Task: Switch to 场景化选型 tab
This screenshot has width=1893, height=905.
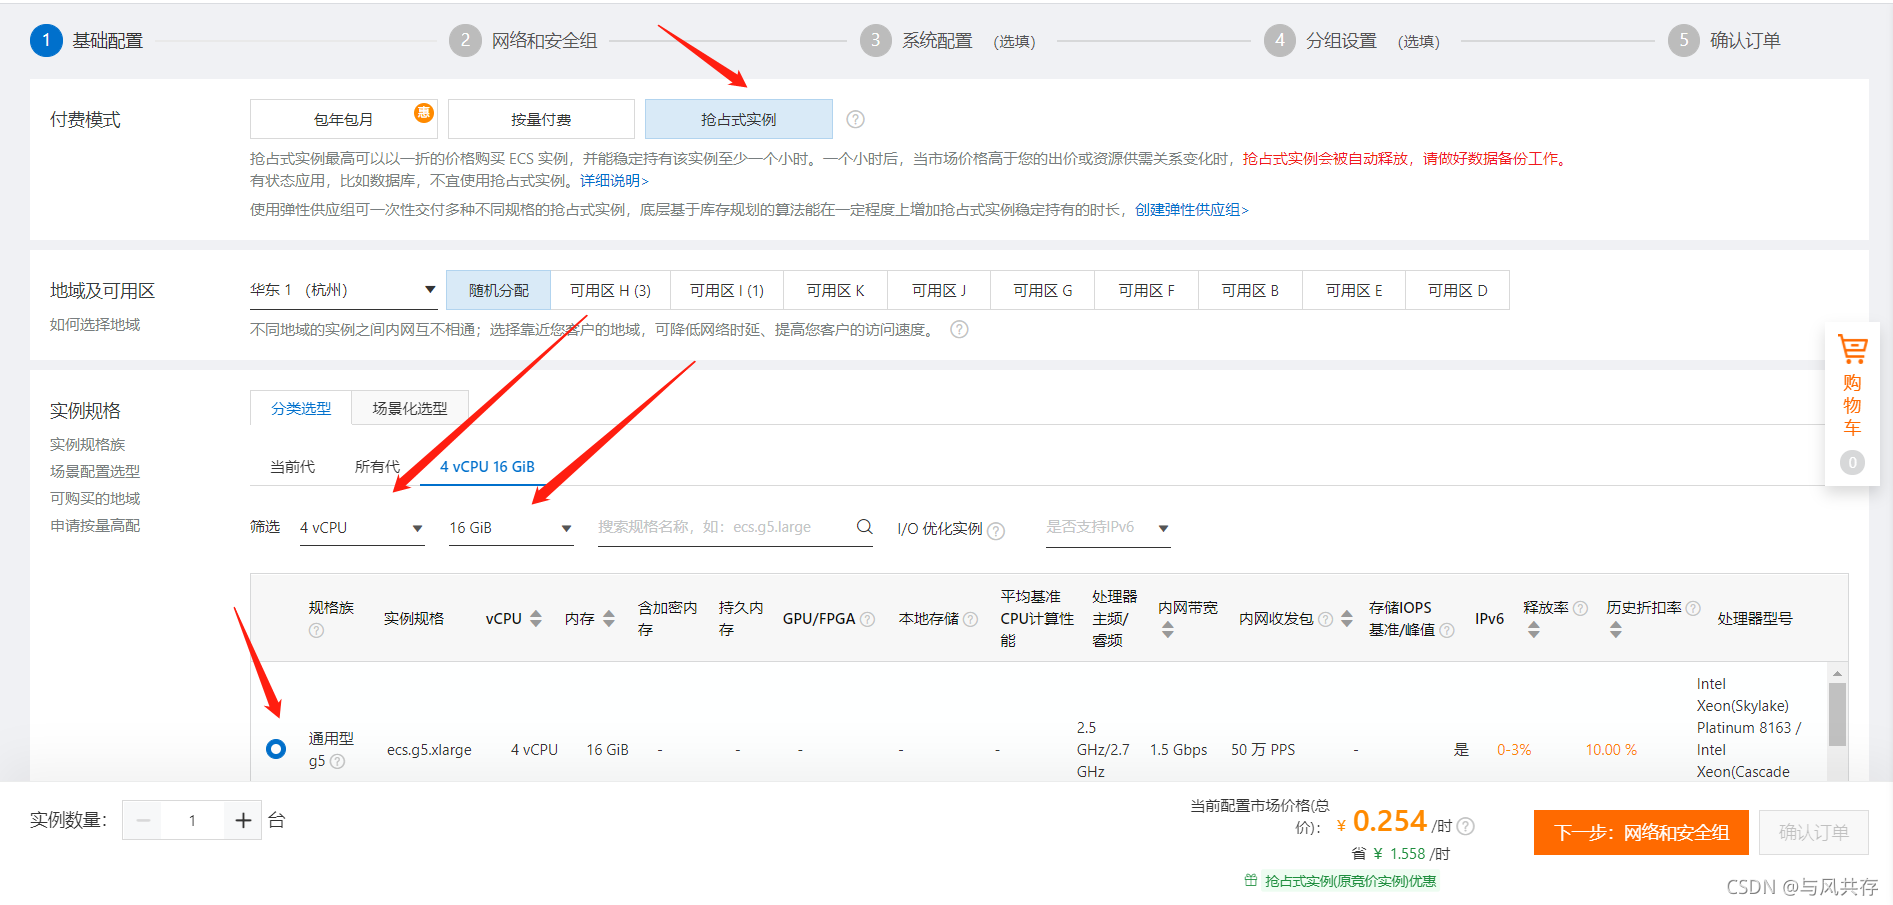Action: click(410, 408)
